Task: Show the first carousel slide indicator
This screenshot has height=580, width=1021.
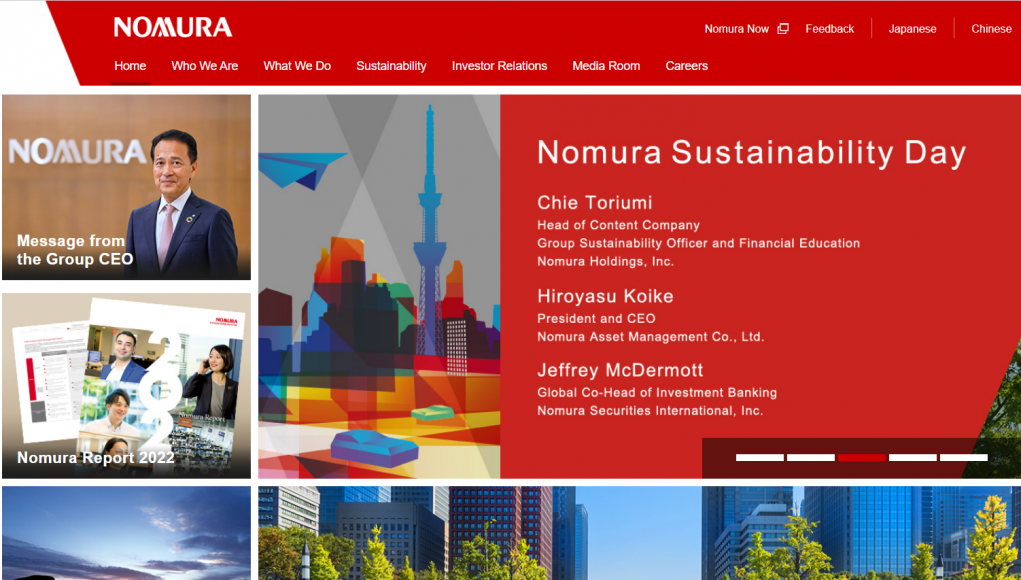Action: pyautogui.click(x=759, y=458)
